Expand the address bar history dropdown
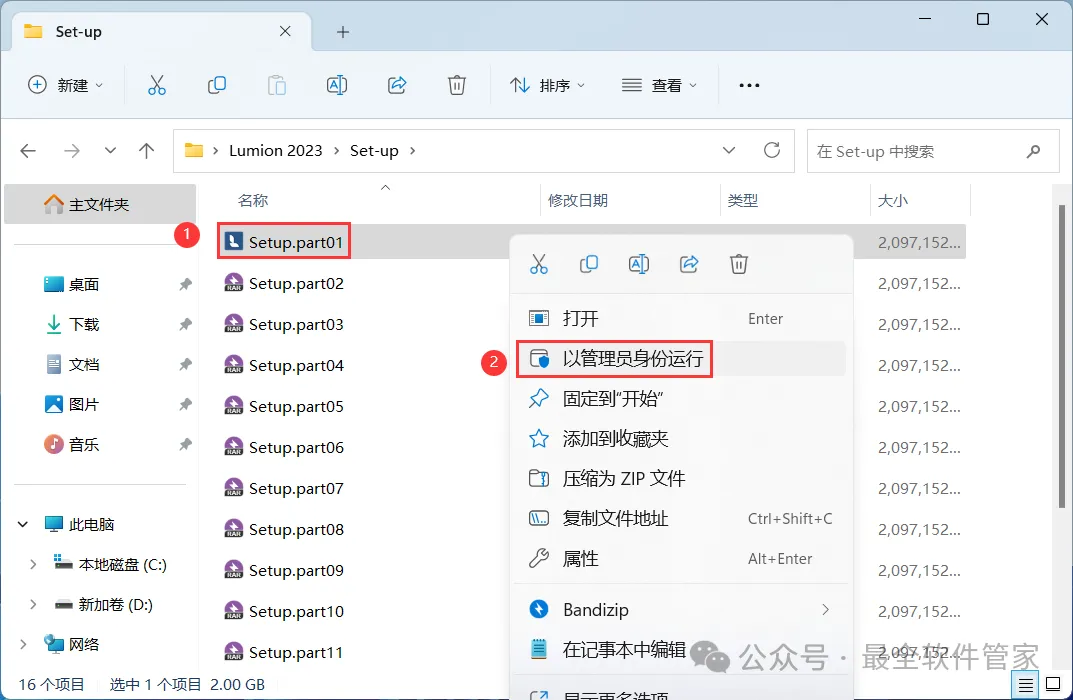The image size is (1073, 700). tap(729, 151)
